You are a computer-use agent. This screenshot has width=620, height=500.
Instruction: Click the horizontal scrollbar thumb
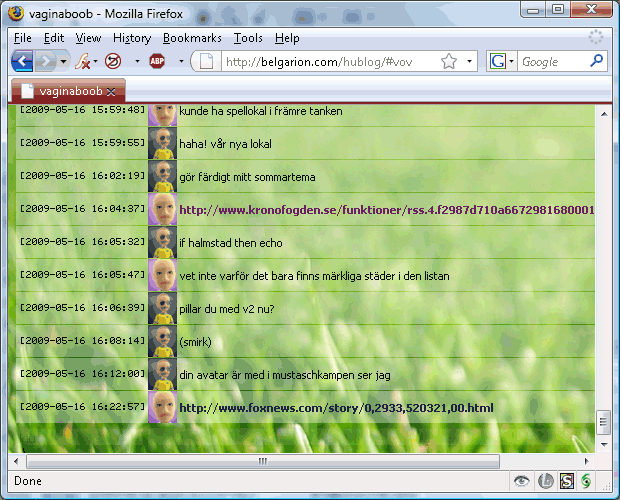(263, 461)
